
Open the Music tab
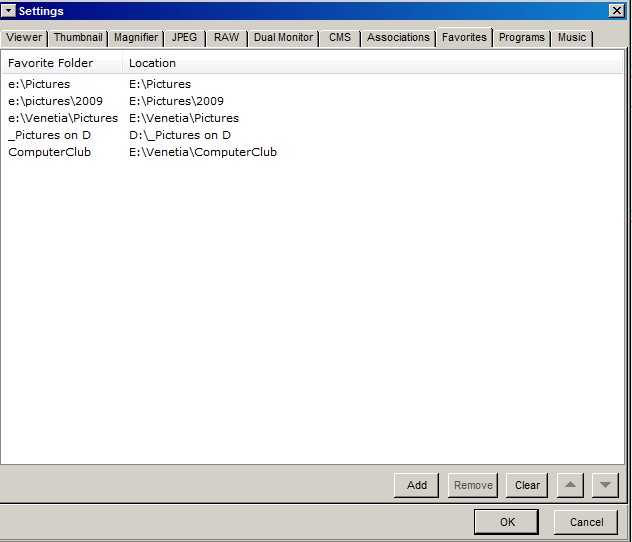[x=572, y=37]
